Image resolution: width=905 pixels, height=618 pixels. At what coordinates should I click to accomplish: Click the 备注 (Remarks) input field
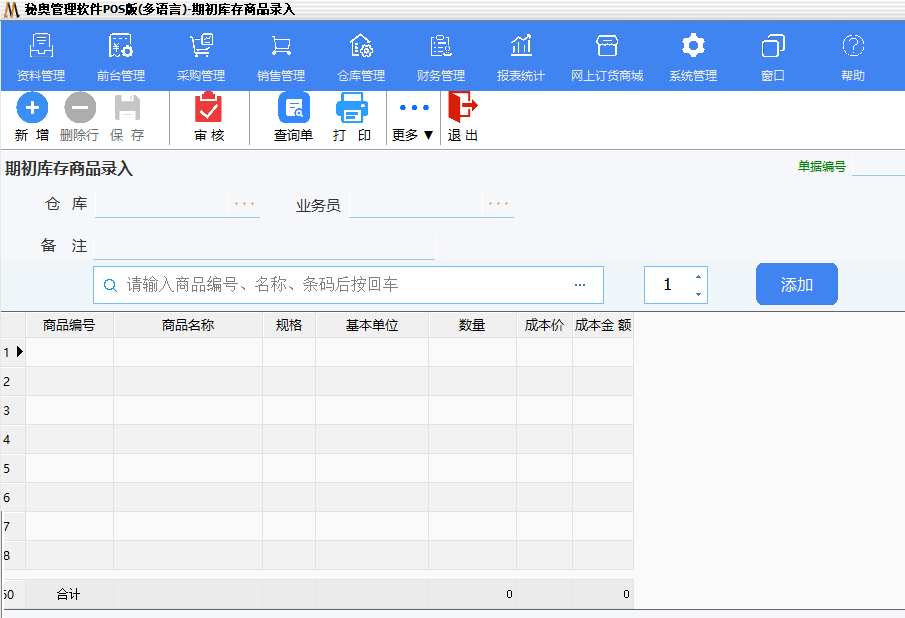pyautogui.click(x=264, y=246)
